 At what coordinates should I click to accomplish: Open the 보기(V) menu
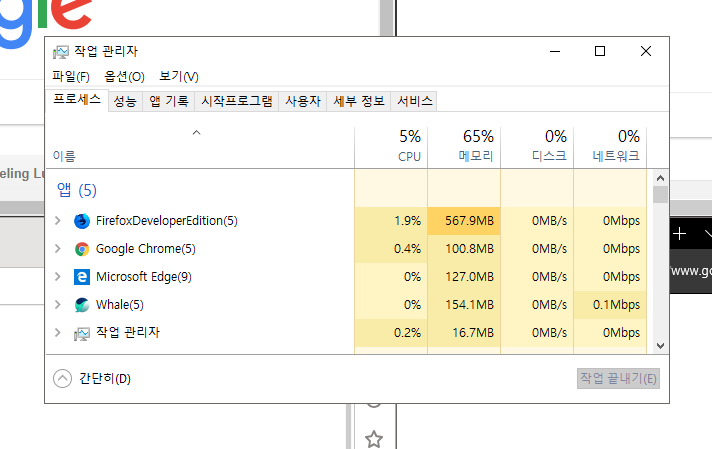(x=179, y=76)
